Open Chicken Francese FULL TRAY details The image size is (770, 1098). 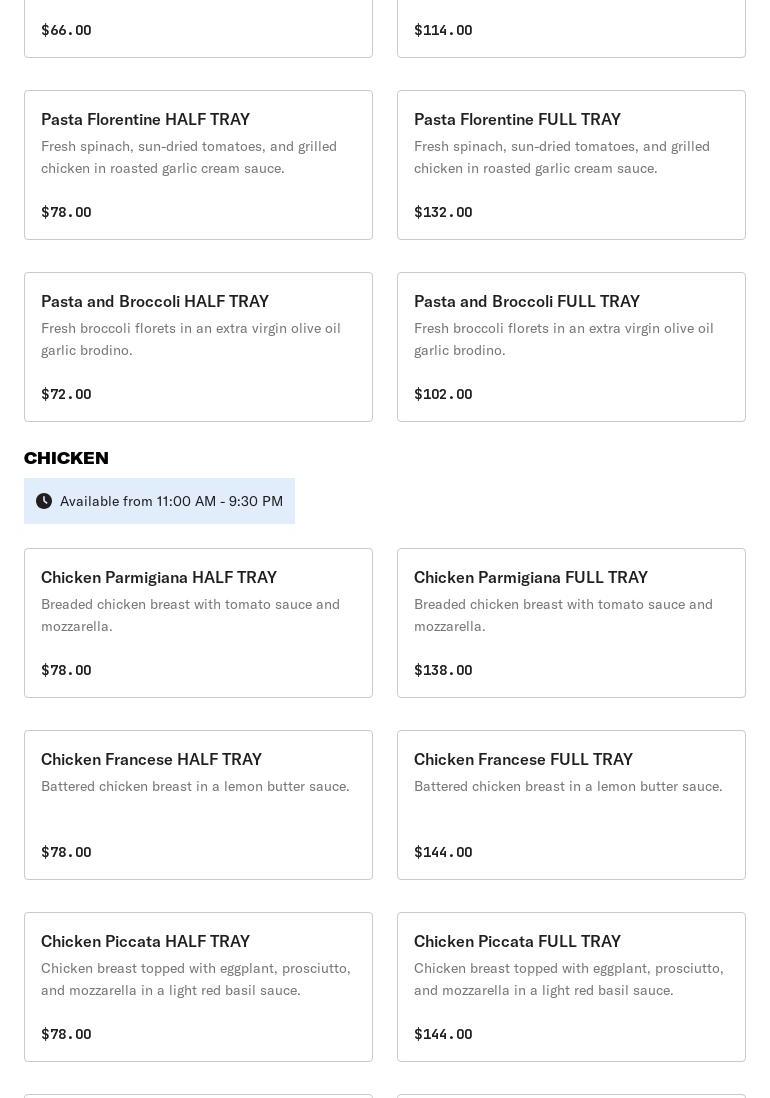point(571,805)
